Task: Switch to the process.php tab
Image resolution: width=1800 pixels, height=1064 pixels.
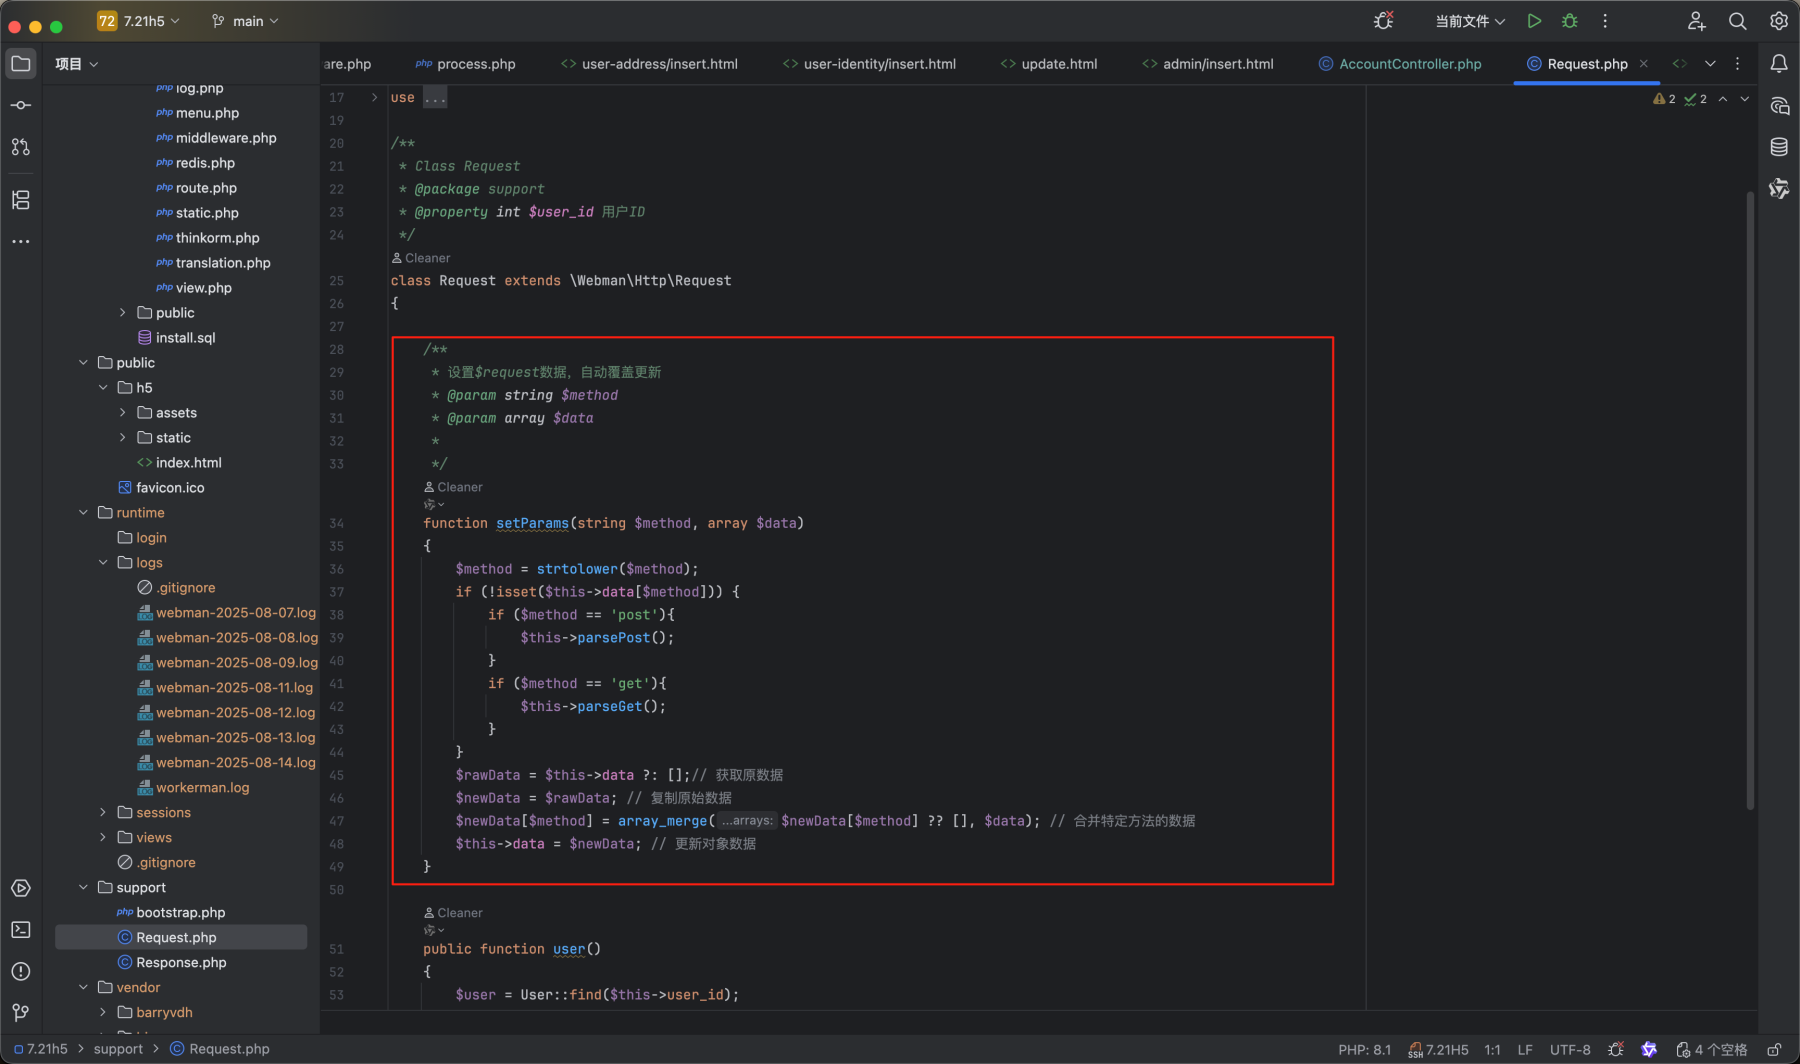Action: [x=466, y=64]
